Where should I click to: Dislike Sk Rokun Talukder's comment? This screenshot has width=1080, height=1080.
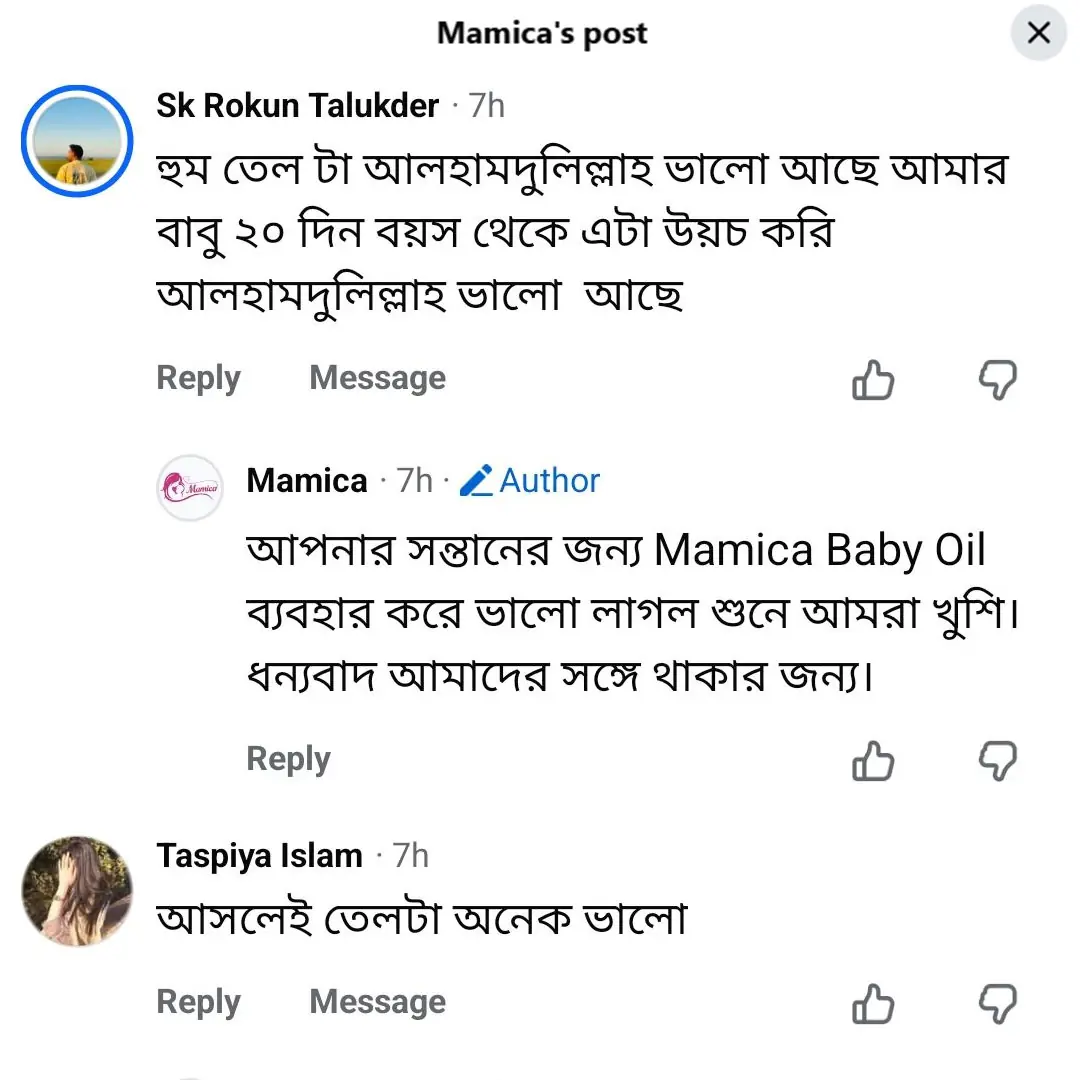click(x=996, y=380)
